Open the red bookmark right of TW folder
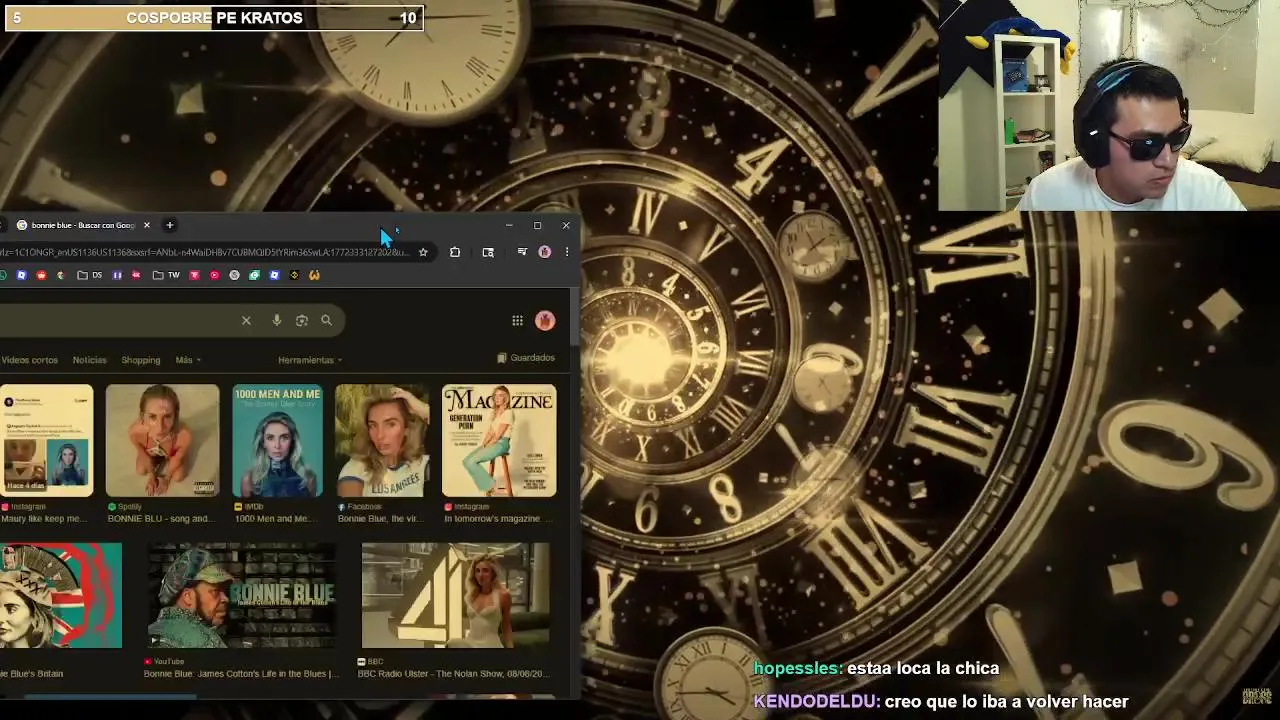The height and width of the screenshot is (720, 1280). 194,275
